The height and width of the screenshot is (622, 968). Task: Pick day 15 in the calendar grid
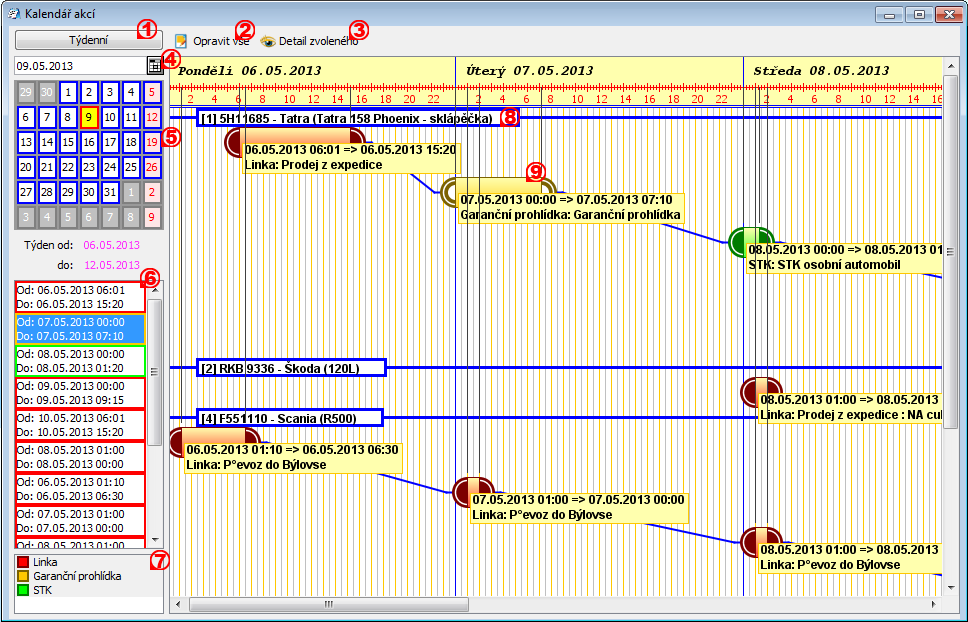(x=67, y=142)
